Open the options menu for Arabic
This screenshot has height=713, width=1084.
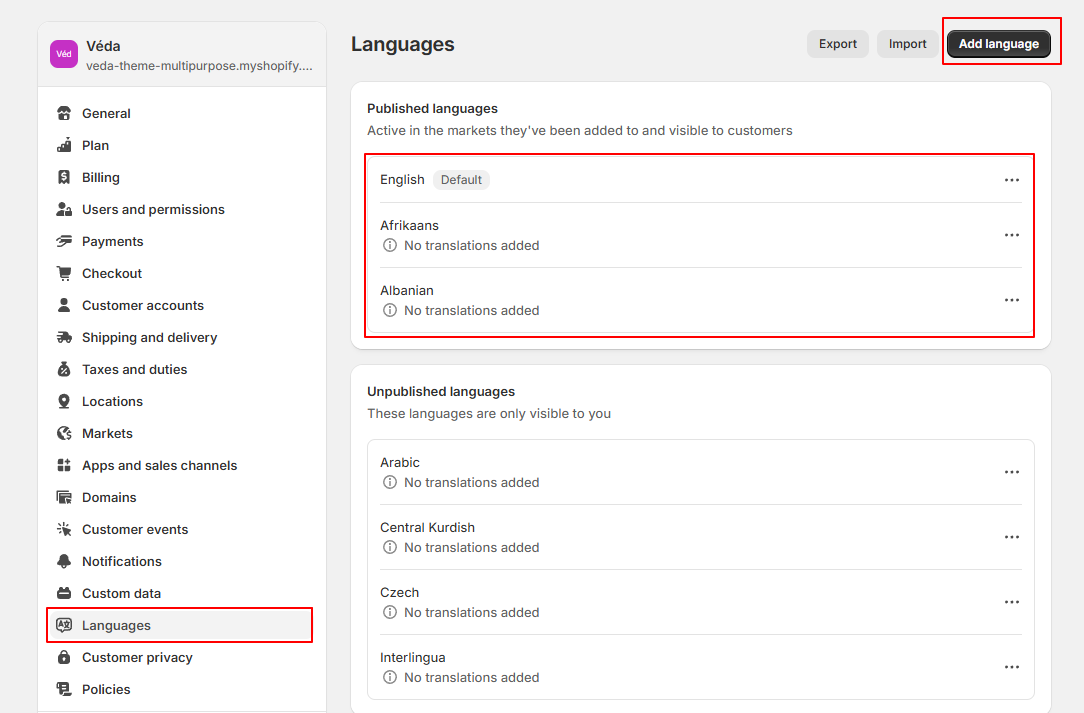pos(1011,472)
